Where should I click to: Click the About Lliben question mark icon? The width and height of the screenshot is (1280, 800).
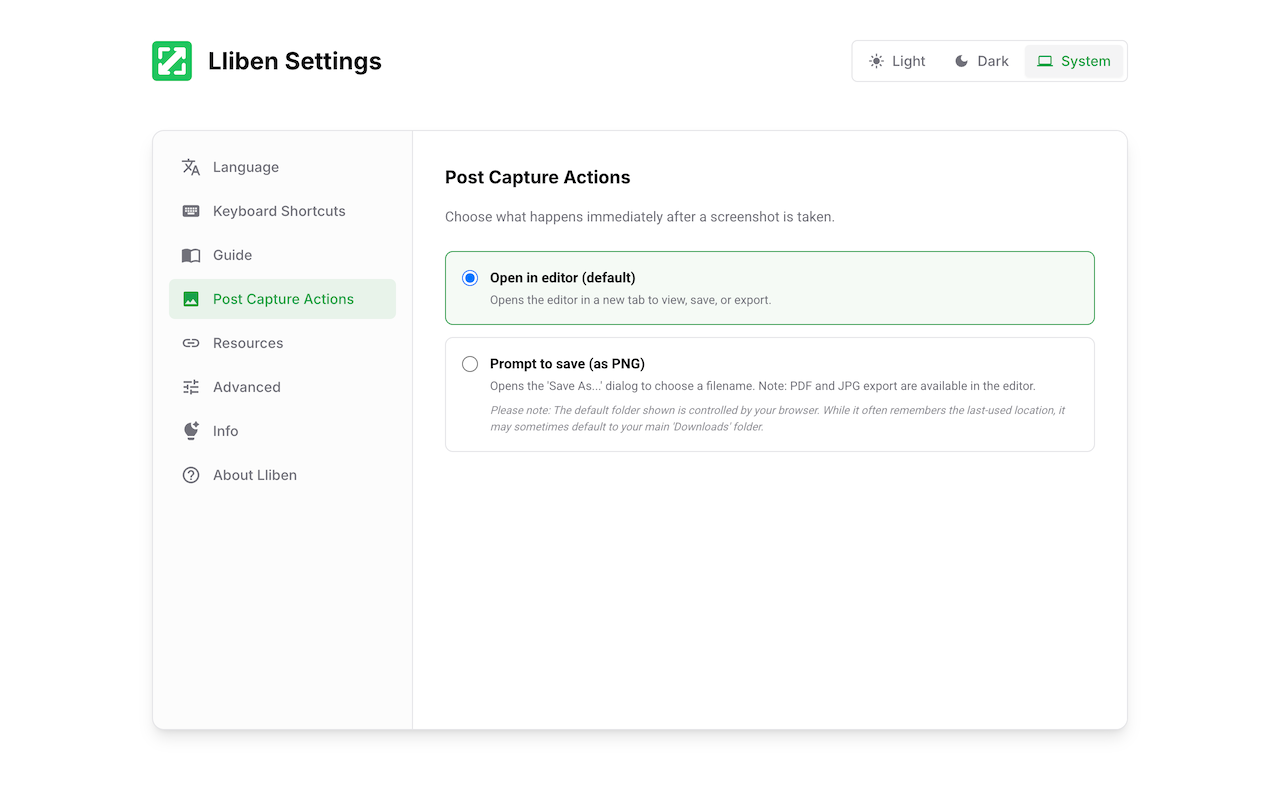(x=191, y=475)
